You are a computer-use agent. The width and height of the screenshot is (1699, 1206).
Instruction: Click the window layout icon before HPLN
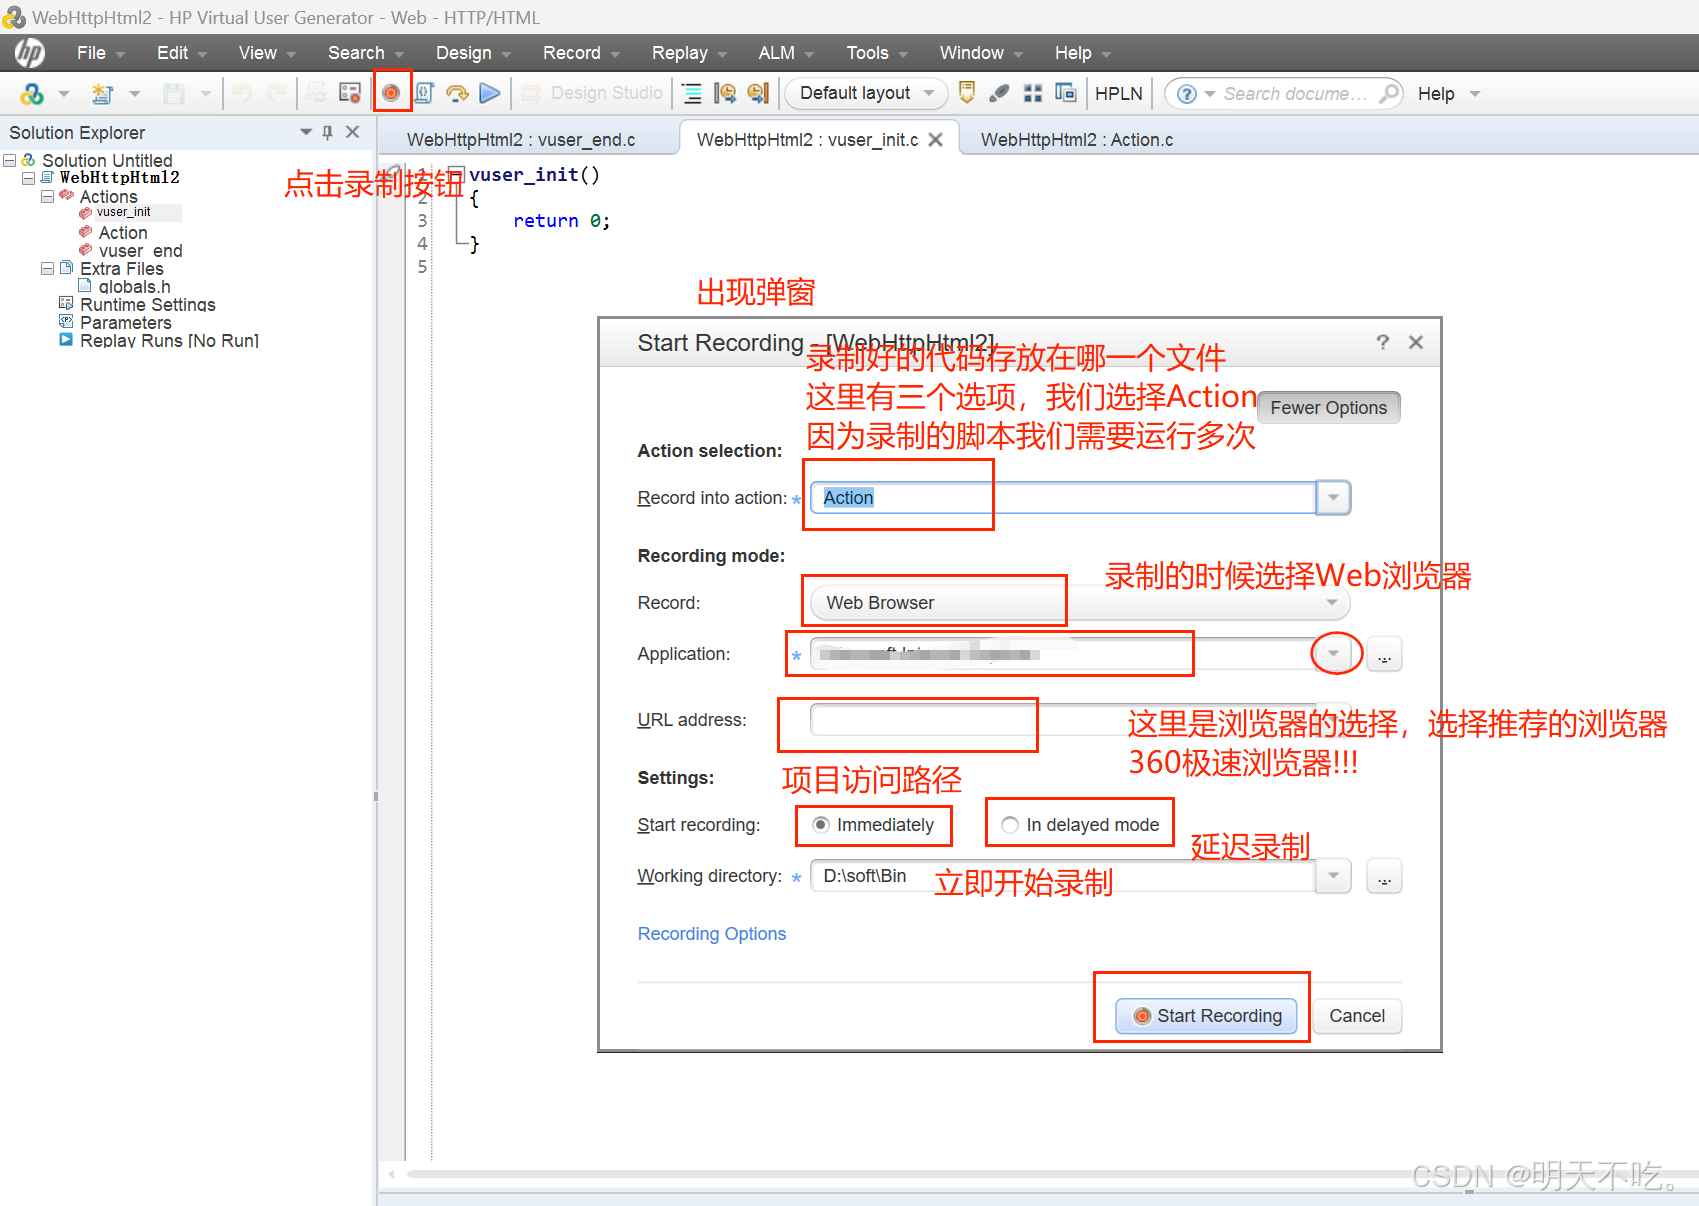[x=1066, y=93]
